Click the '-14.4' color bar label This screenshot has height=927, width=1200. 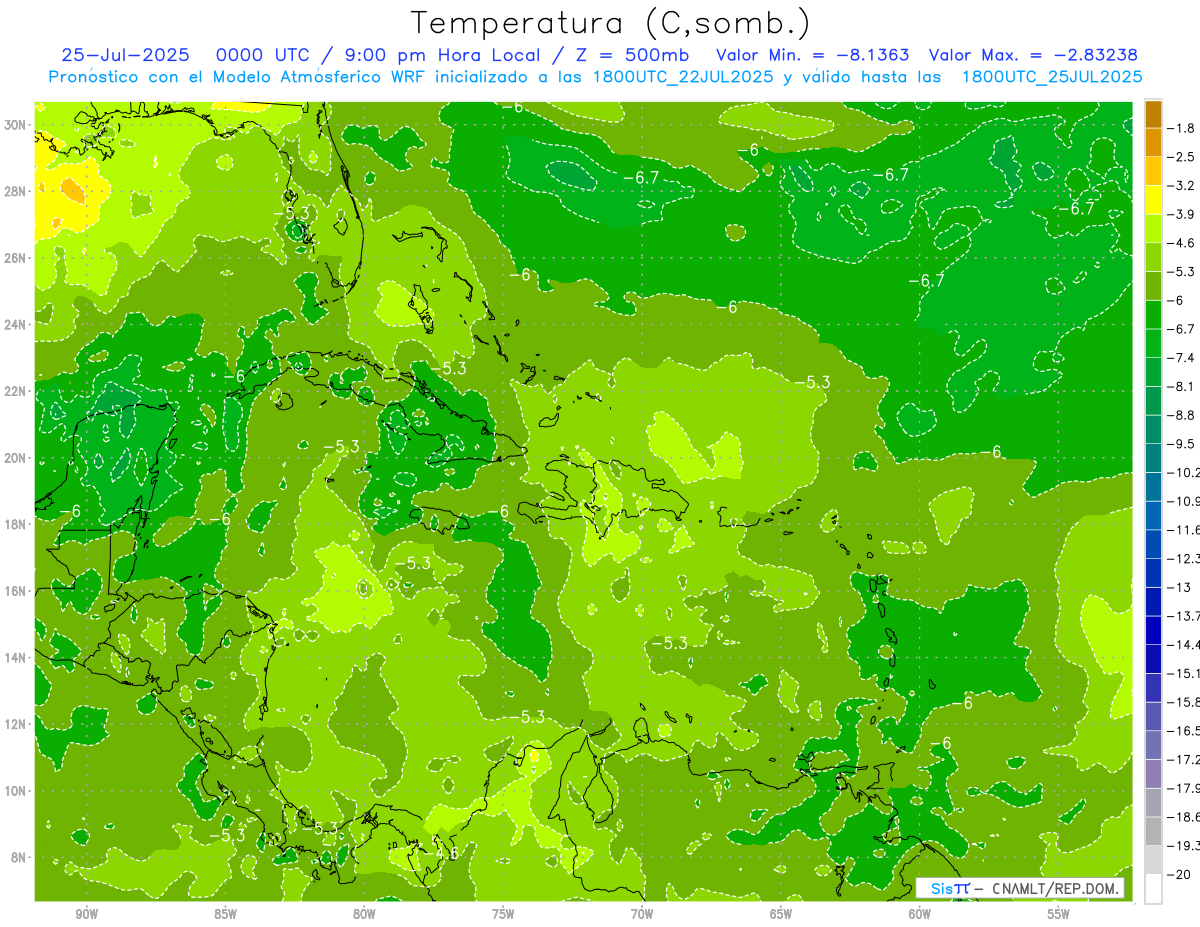[x=1184, y=644]
